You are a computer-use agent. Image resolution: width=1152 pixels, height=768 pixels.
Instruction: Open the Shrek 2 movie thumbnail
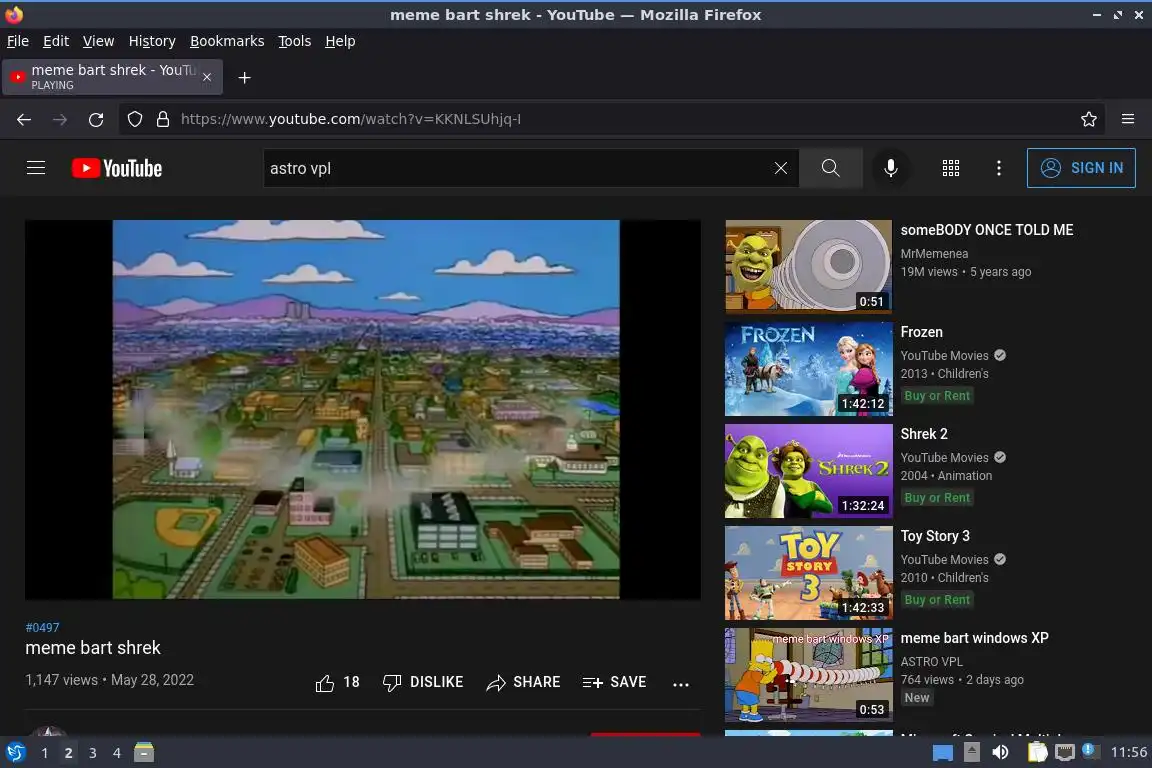point(808,471)
